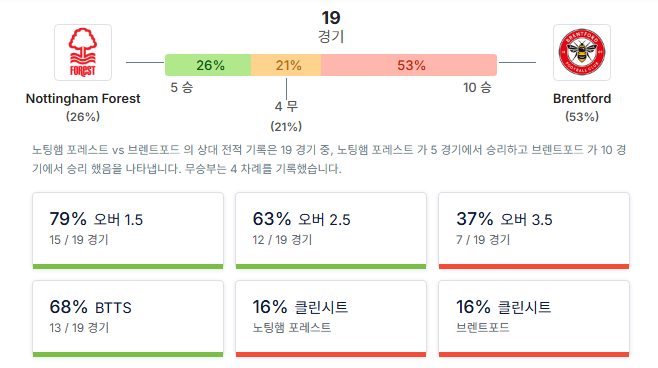The width and height of the screenshot is (658, 368).
Task: Click the 10 승 label under the bar
Action: pyautogui.click(x=477, y=87)
